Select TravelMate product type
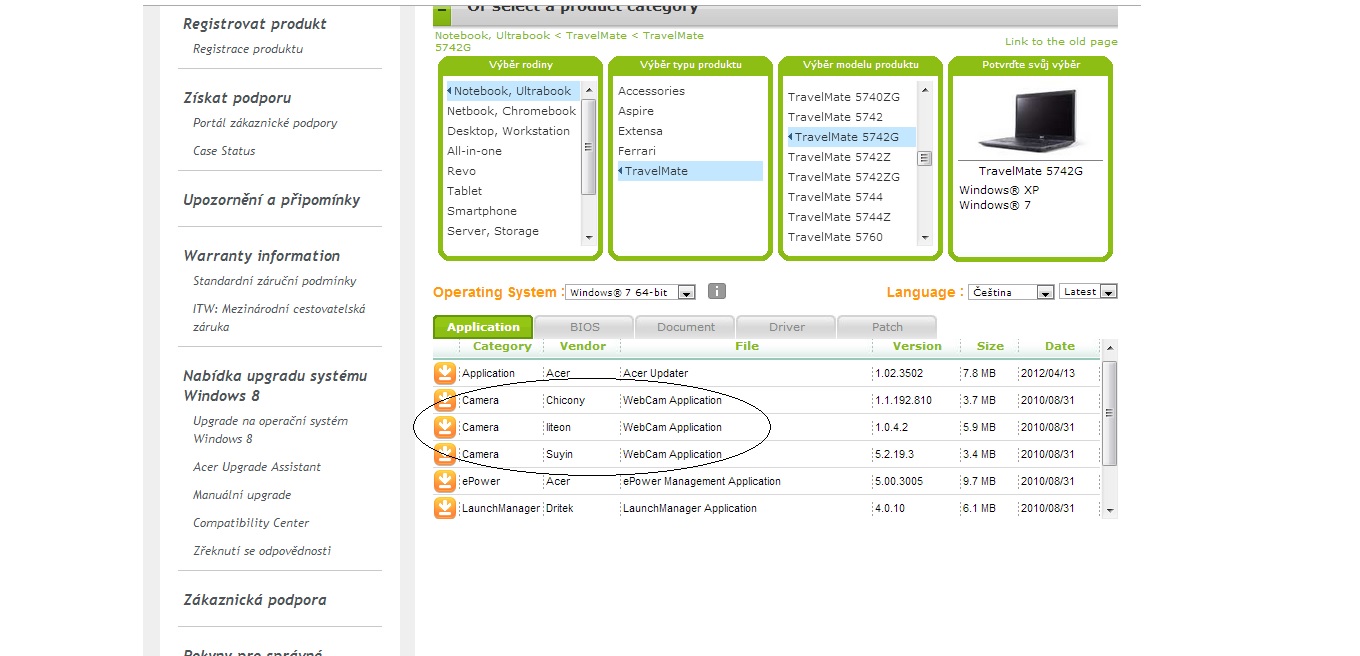 point(689,171)
